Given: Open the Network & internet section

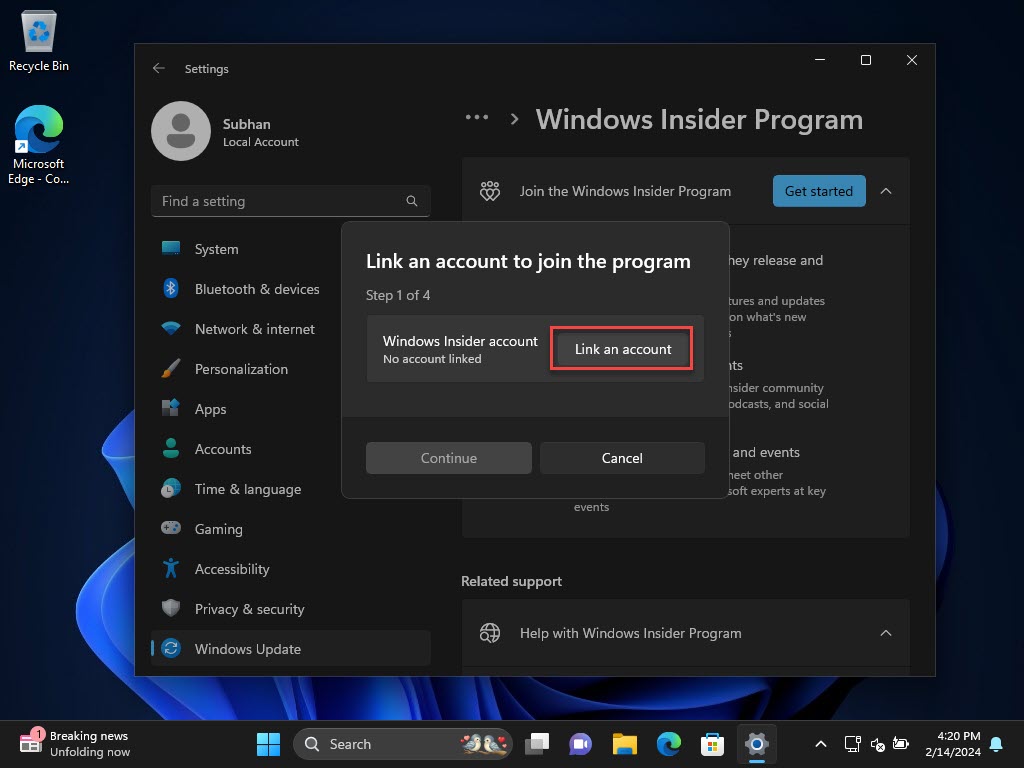Looking at the screenshot, I should 254,329.
